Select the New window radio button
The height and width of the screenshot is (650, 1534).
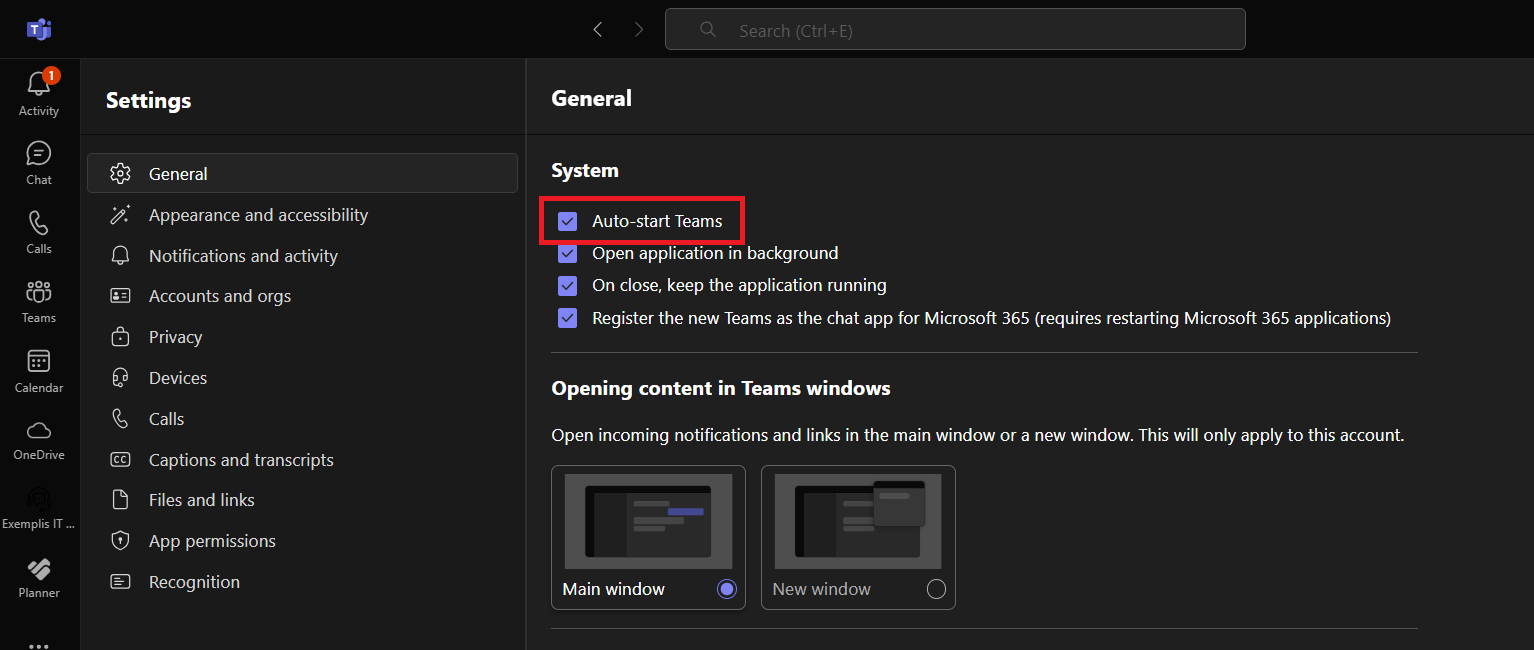click(x=936, y=589)
